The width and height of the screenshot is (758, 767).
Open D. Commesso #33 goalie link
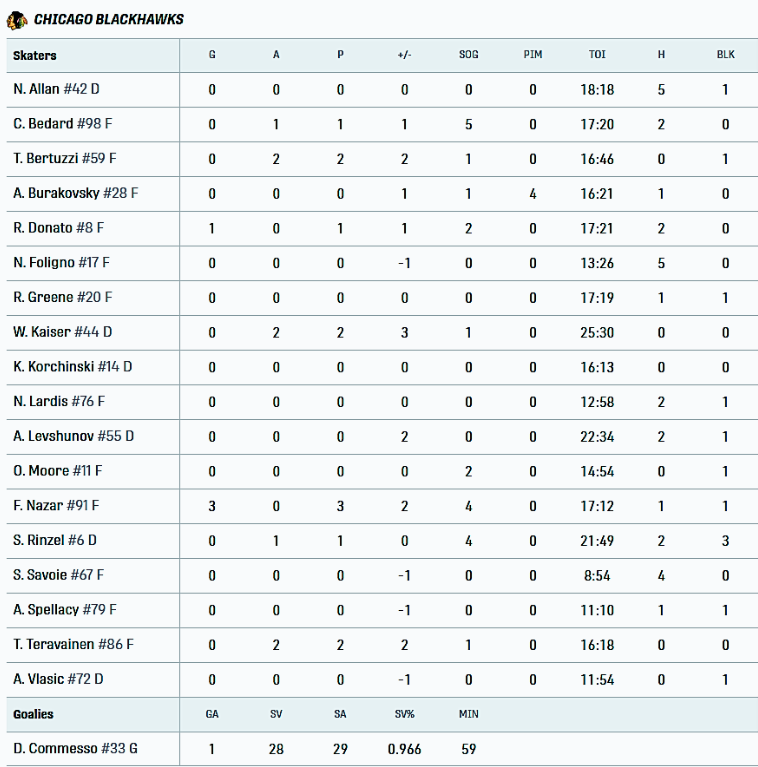pyautogui.click(x=75, y=748)
